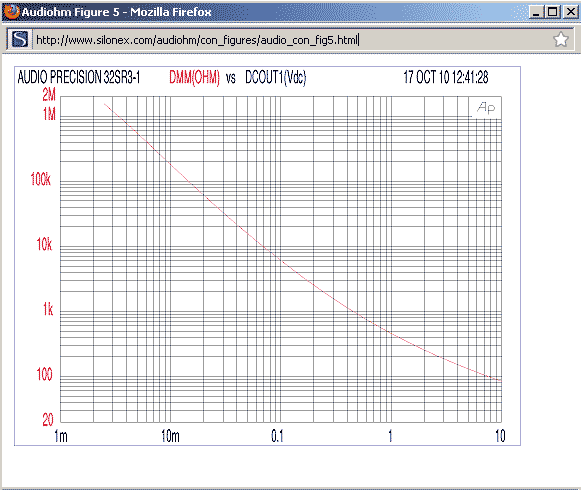Click the red 'DMM(OHM)' label
The width and height of the screenshot is (581, 490).
(194, 77)
